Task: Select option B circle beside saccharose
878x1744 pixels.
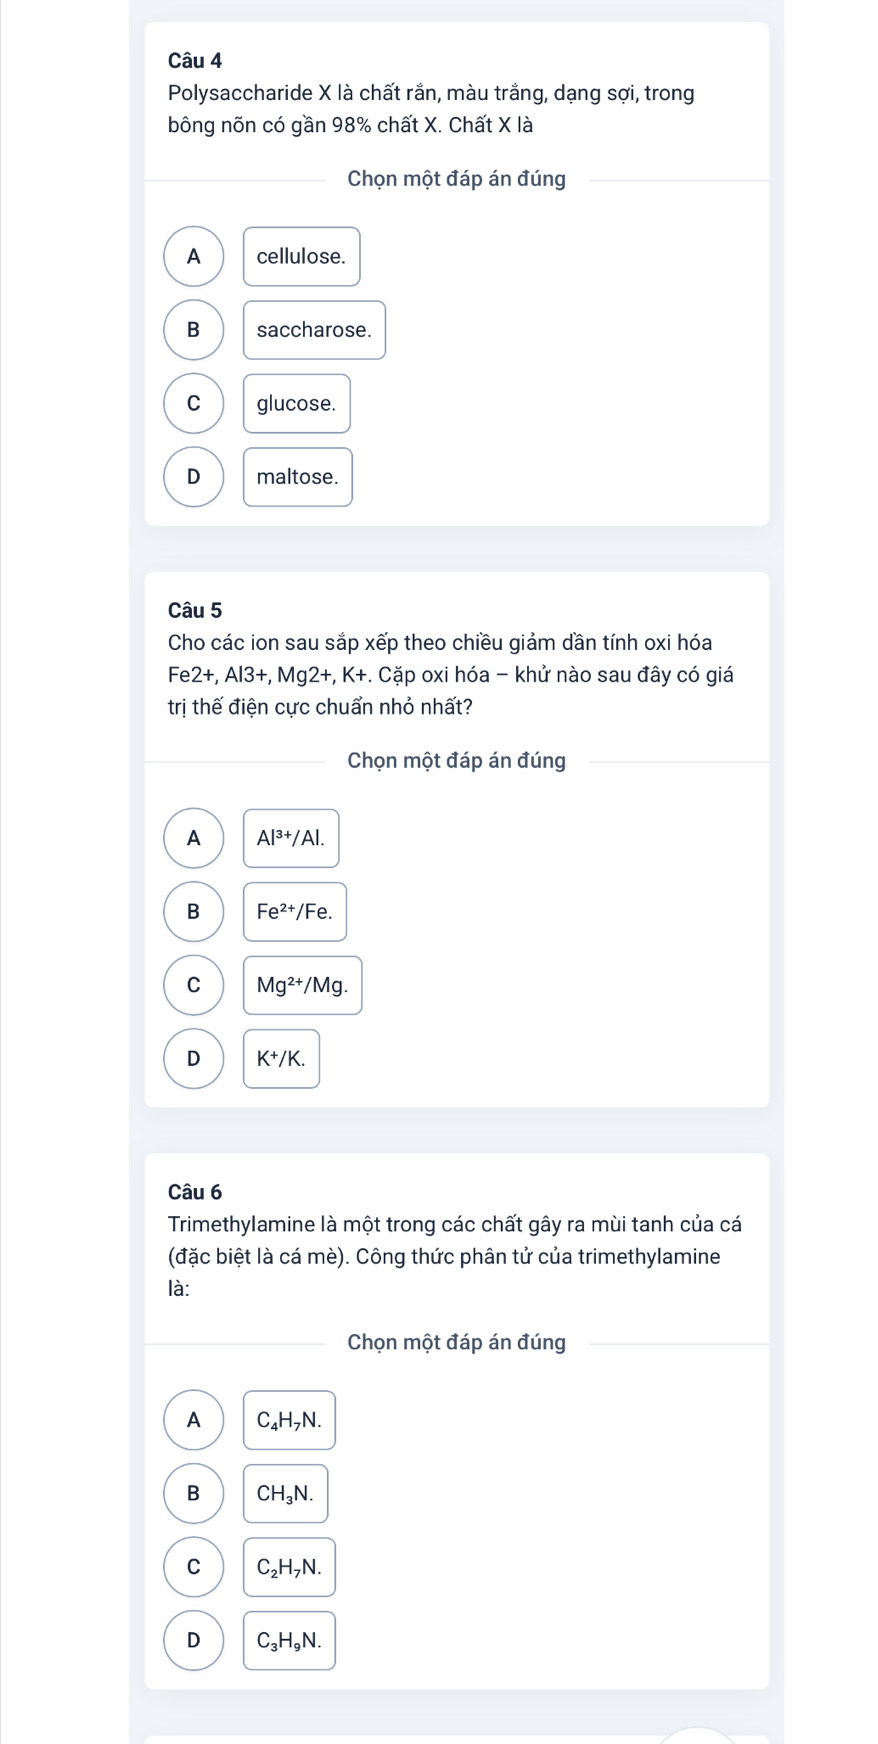Action: point(194,330)
